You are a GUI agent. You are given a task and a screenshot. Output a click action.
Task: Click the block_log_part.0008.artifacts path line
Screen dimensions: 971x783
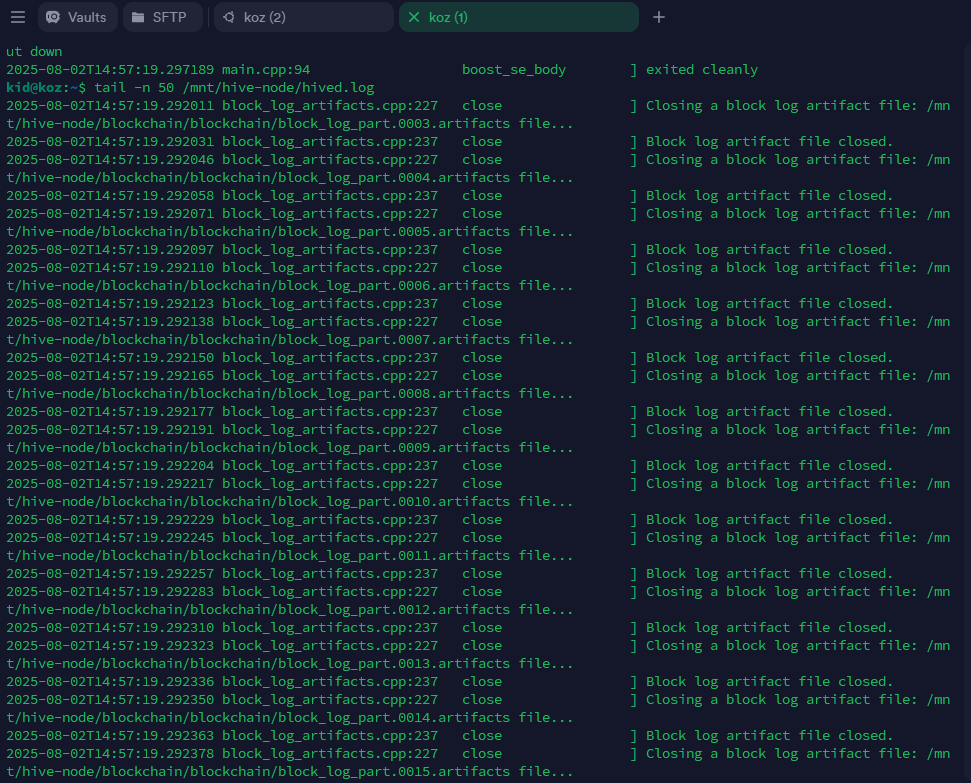[x=290, y=393]
